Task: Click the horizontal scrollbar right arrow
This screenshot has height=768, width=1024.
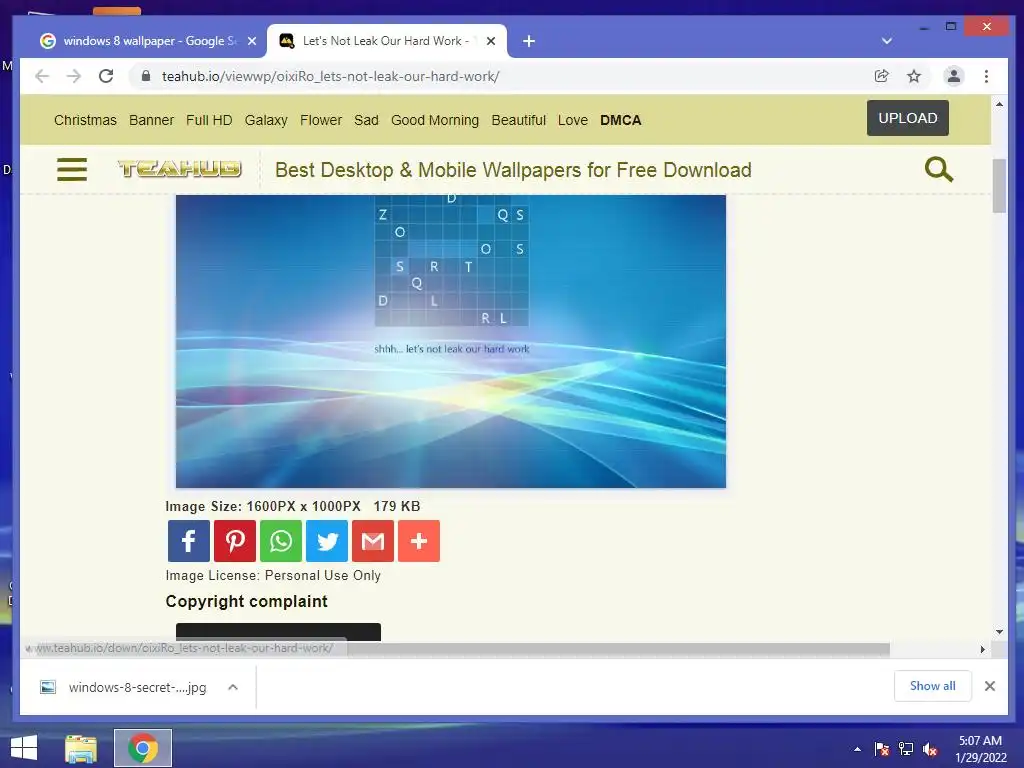Action: pos(983,649)
